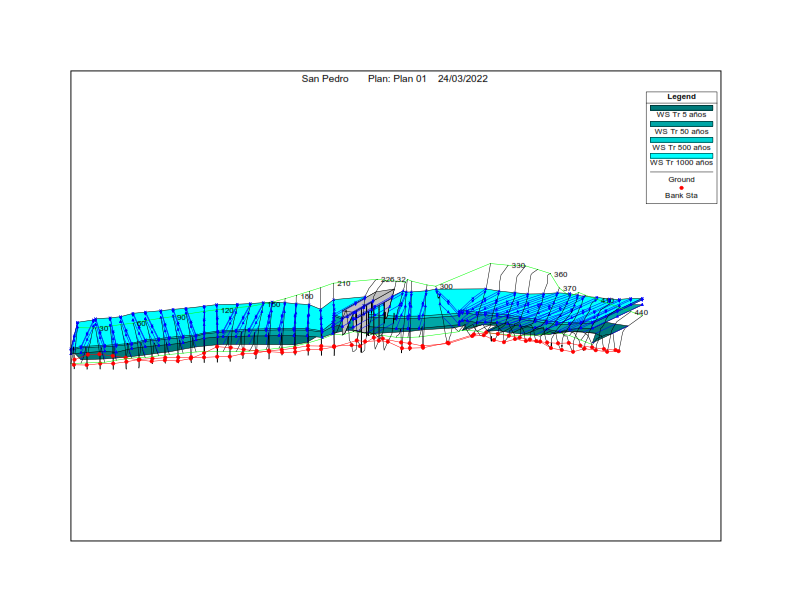Viewport: 792px width, 612px height.
Task: Click the 'WS Tr 50 años' legend label
Action: tap(681, 131)
